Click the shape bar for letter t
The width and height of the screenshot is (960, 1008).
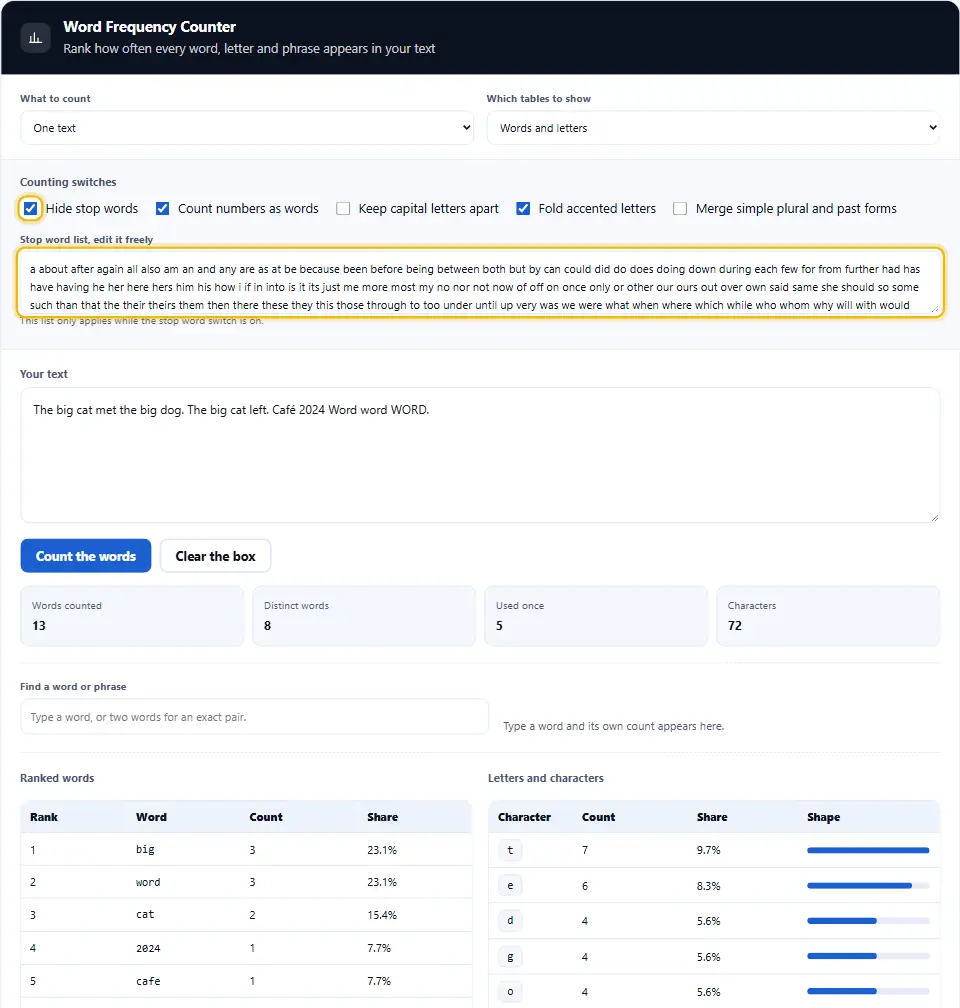coord(868,850)
